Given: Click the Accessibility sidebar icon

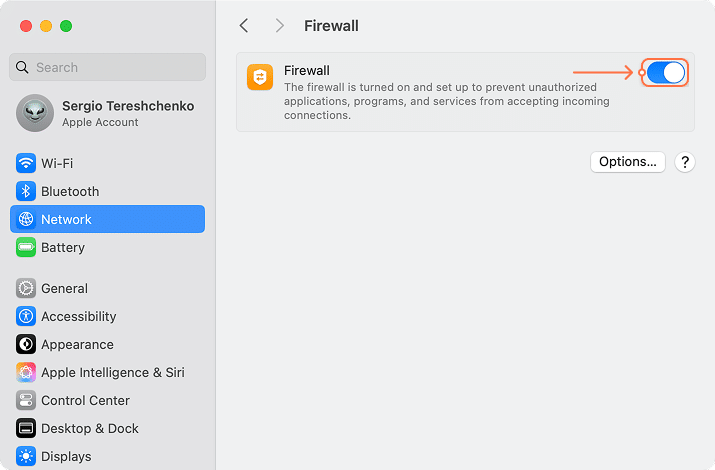Looking at the screenshot, I should pyautogui.click(x=26, y=316).
